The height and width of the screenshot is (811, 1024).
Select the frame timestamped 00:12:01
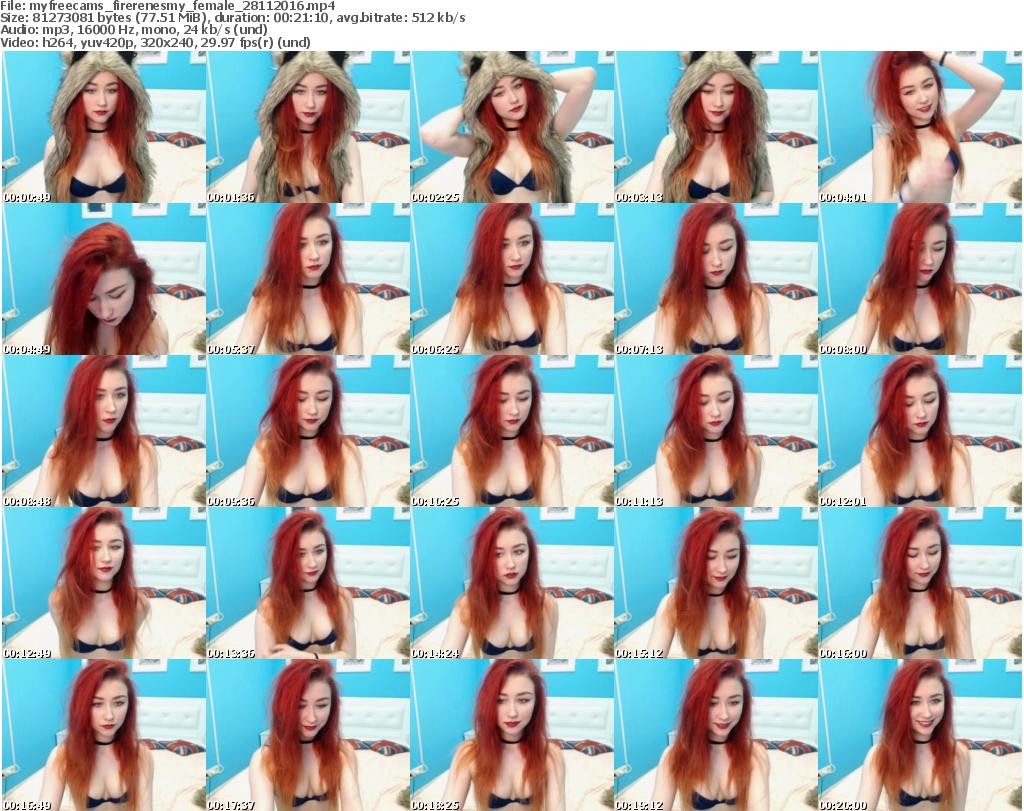[x=920, y=431]
